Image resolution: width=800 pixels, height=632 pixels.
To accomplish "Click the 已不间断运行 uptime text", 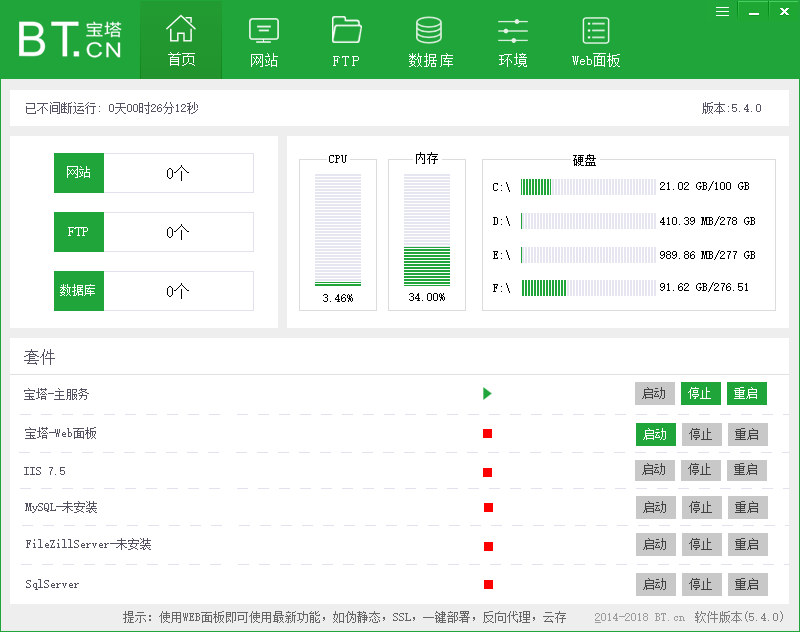I will pos(112,108).
